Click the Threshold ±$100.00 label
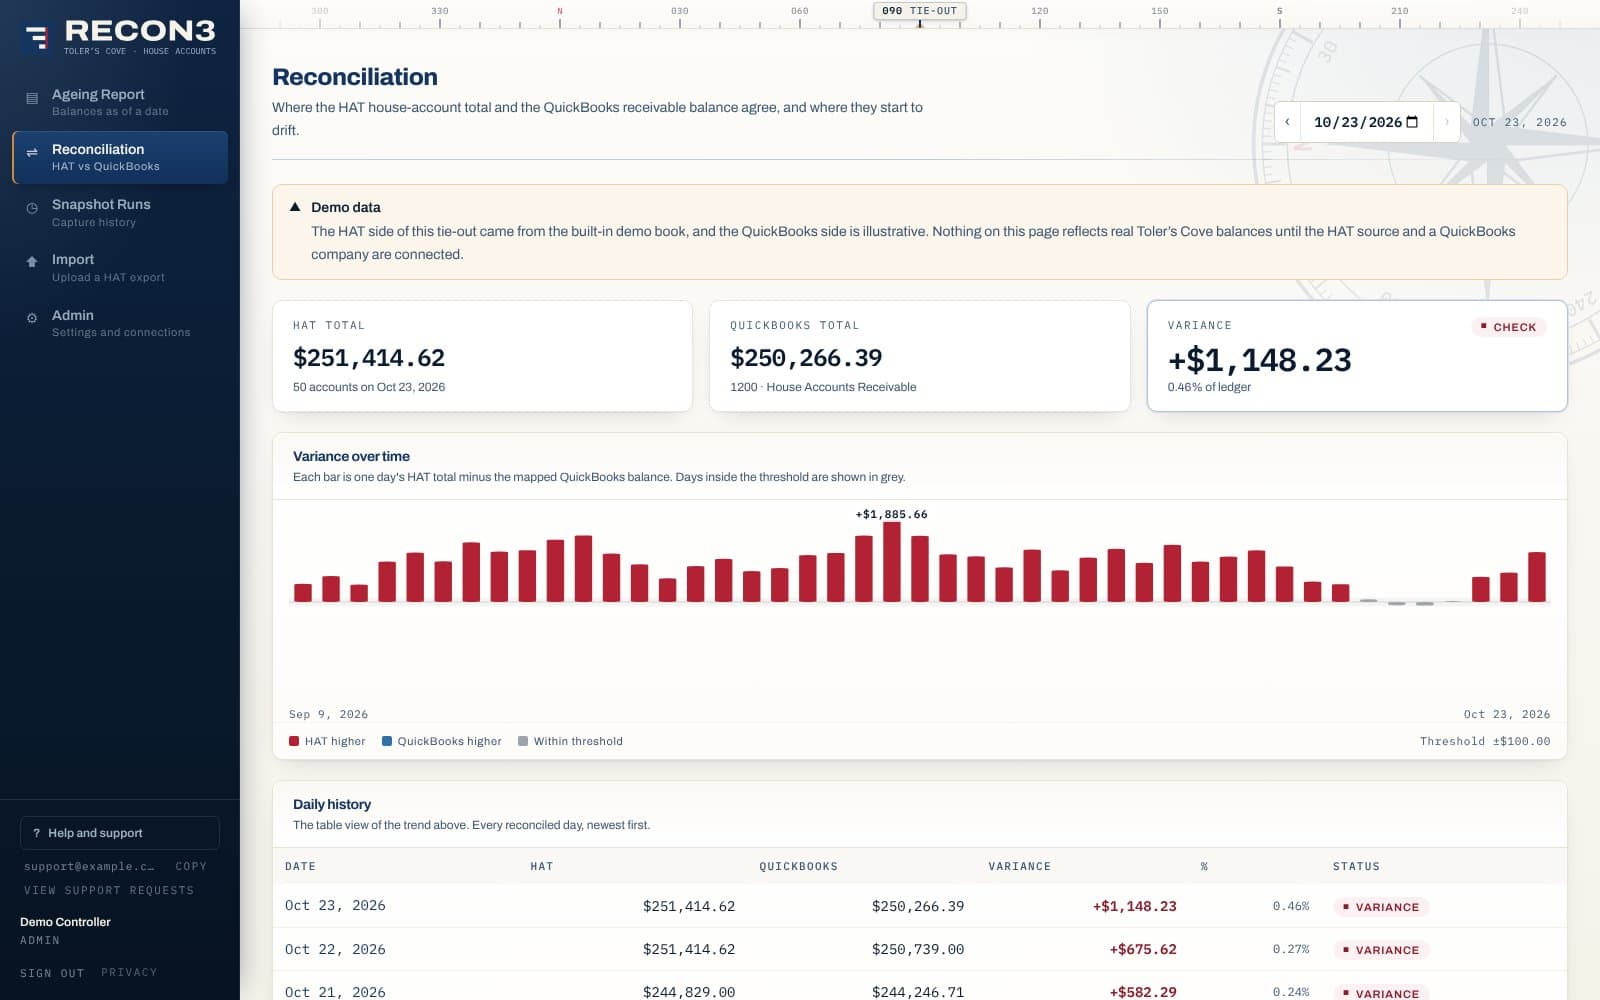 (1485, 741)
